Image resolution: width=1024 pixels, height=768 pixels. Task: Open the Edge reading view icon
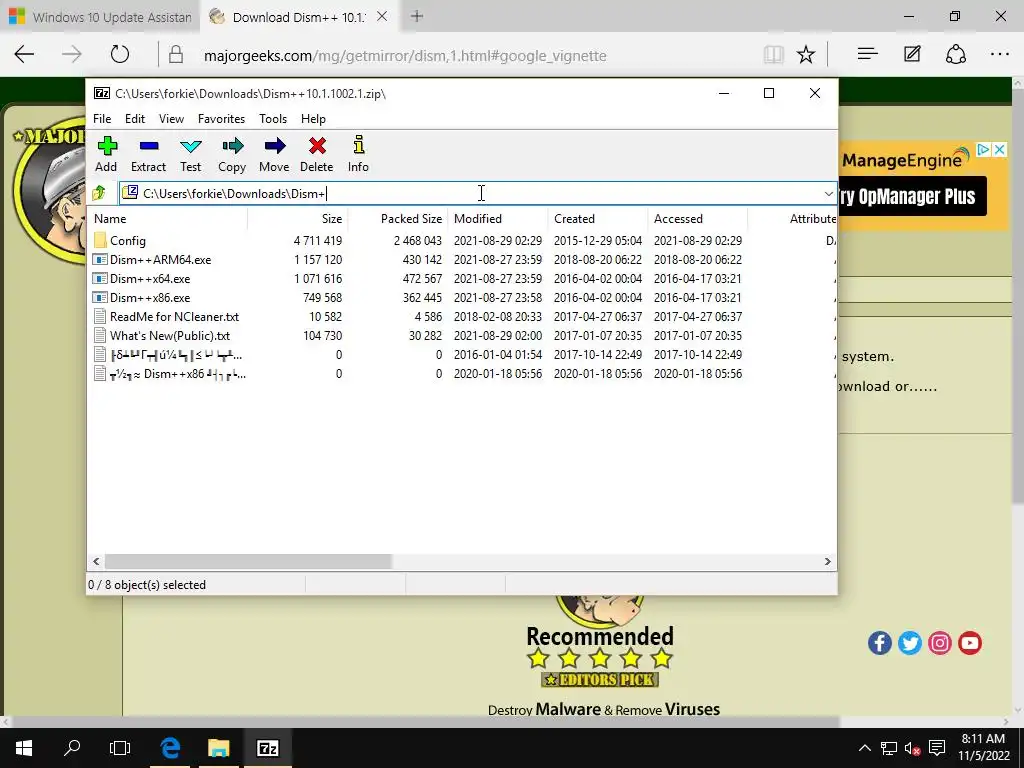point(773,55)
